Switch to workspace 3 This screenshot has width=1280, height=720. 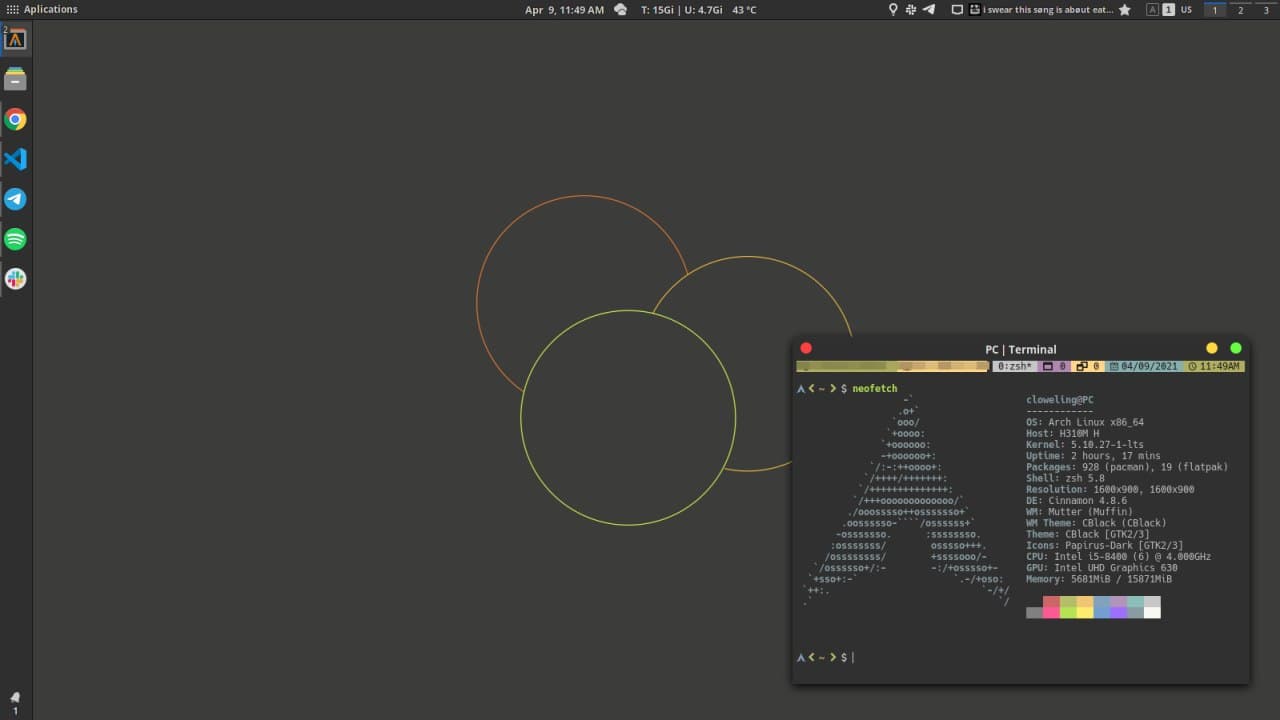(1266, 9)
